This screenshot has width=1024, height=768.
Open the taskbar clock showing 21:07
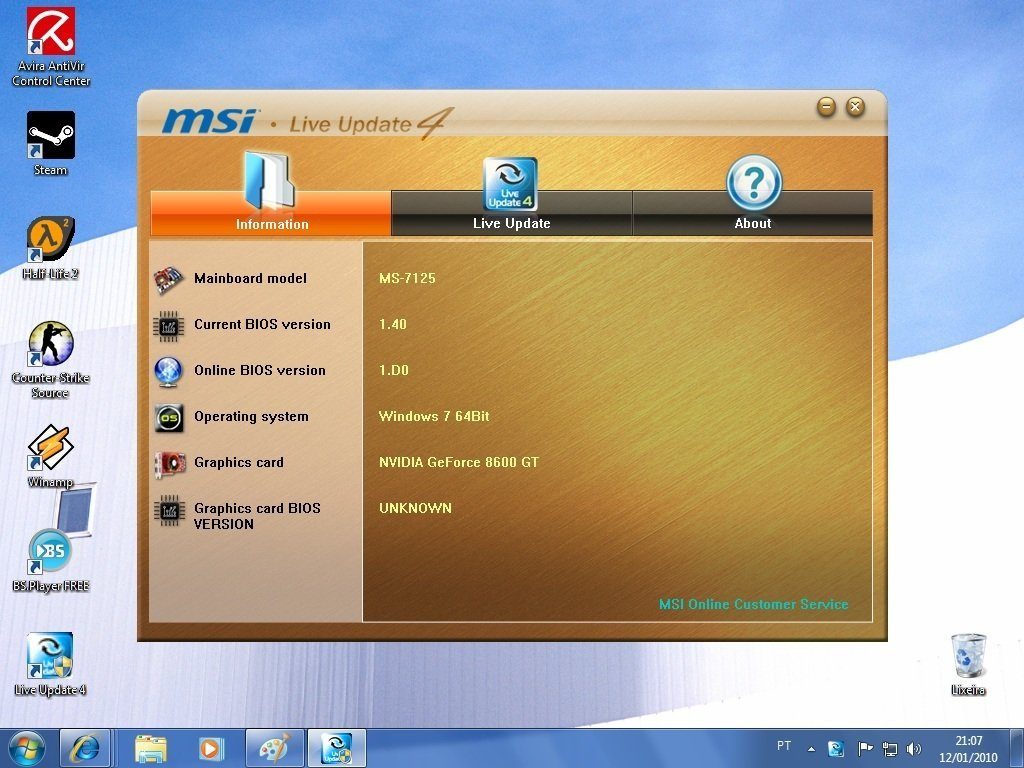click(968, 748)
